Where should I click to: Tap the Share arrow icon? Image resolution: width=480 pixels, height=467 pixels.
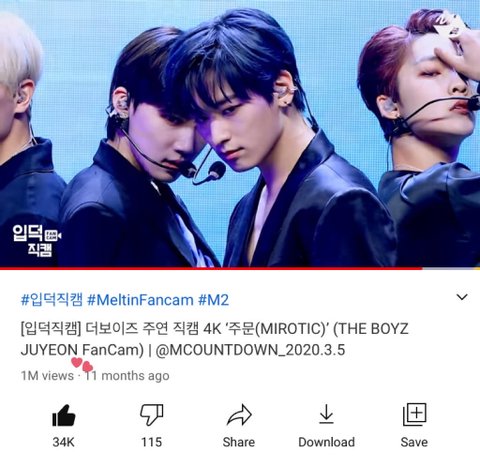point(239,415)
